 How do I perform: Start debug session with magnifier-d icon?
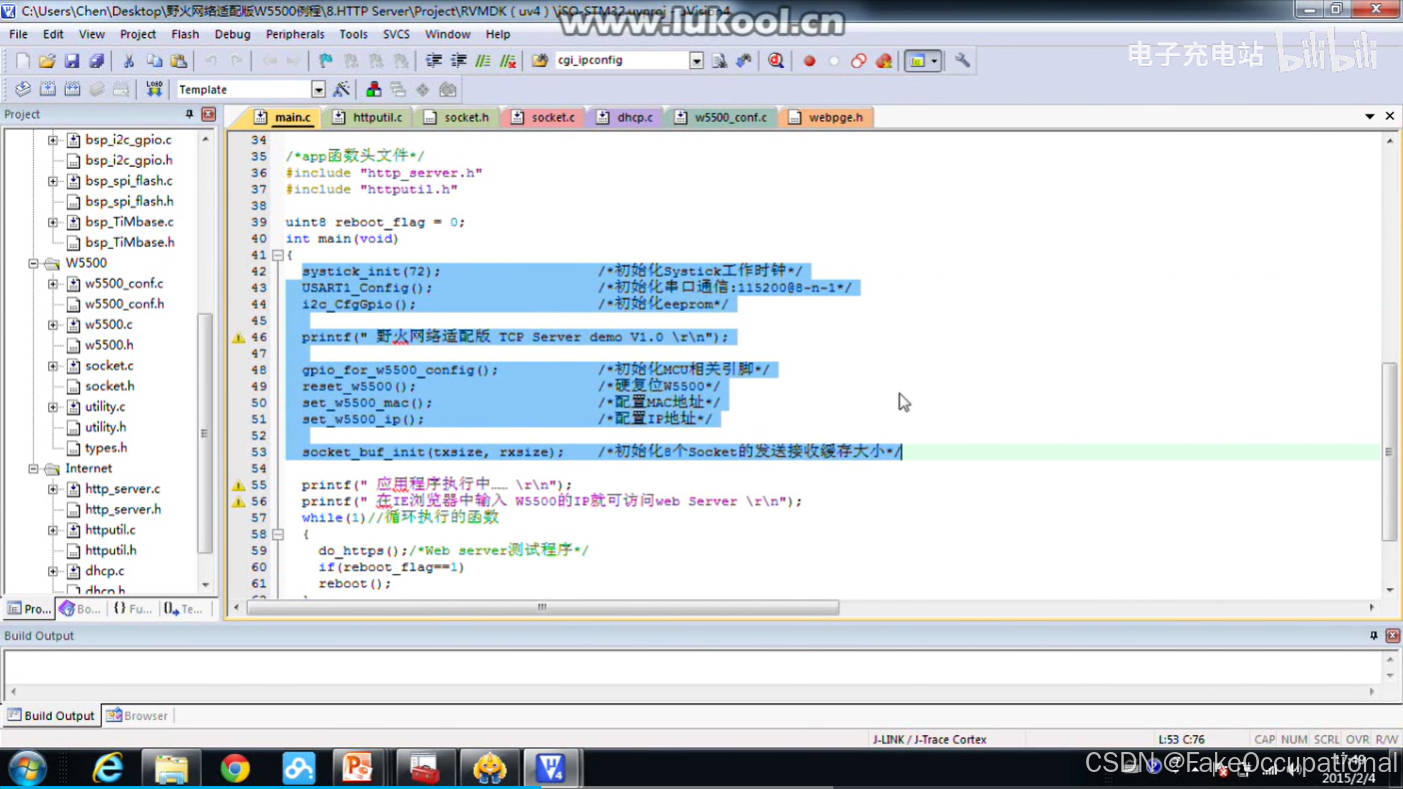tap(776, 61)
